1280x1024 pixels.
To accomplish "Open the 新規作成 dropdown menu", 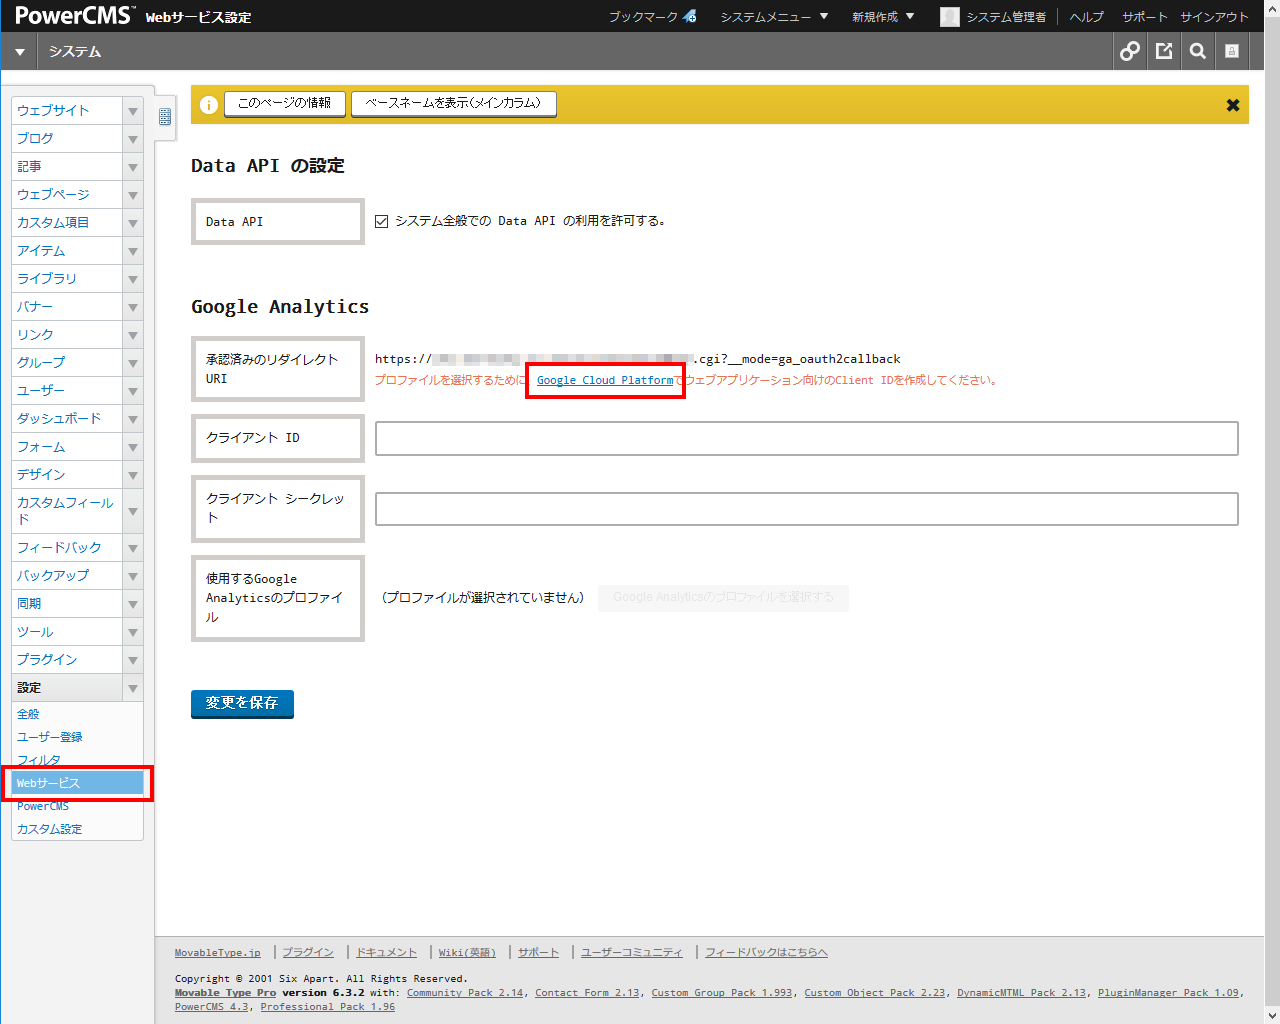I will click(883, 17).
